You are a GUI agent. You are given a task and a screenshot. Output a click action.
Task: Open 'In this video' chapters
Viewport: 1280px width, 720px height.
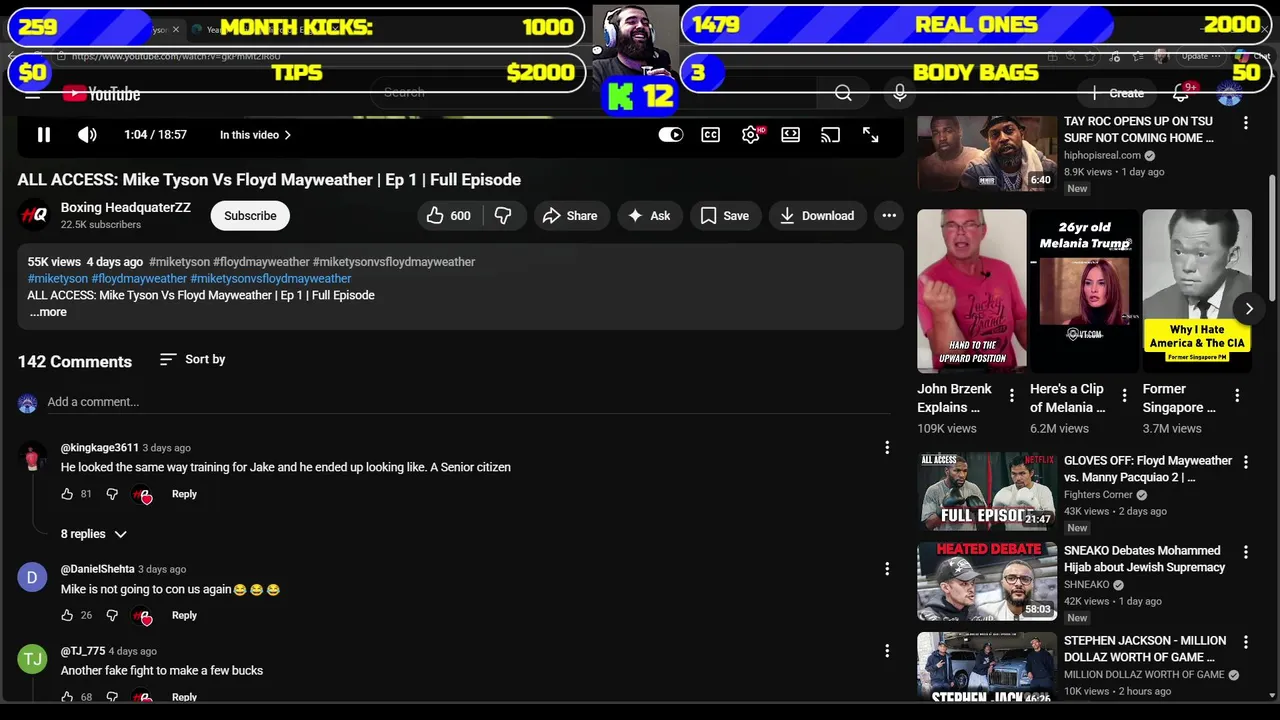coord(256,135)
